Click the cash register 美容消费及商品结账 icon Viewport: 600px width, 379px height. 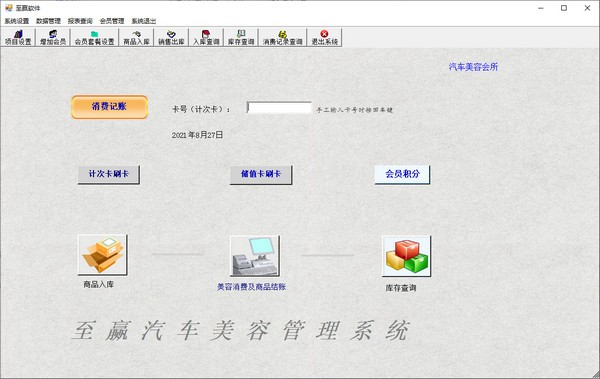[x=254, y=256]
